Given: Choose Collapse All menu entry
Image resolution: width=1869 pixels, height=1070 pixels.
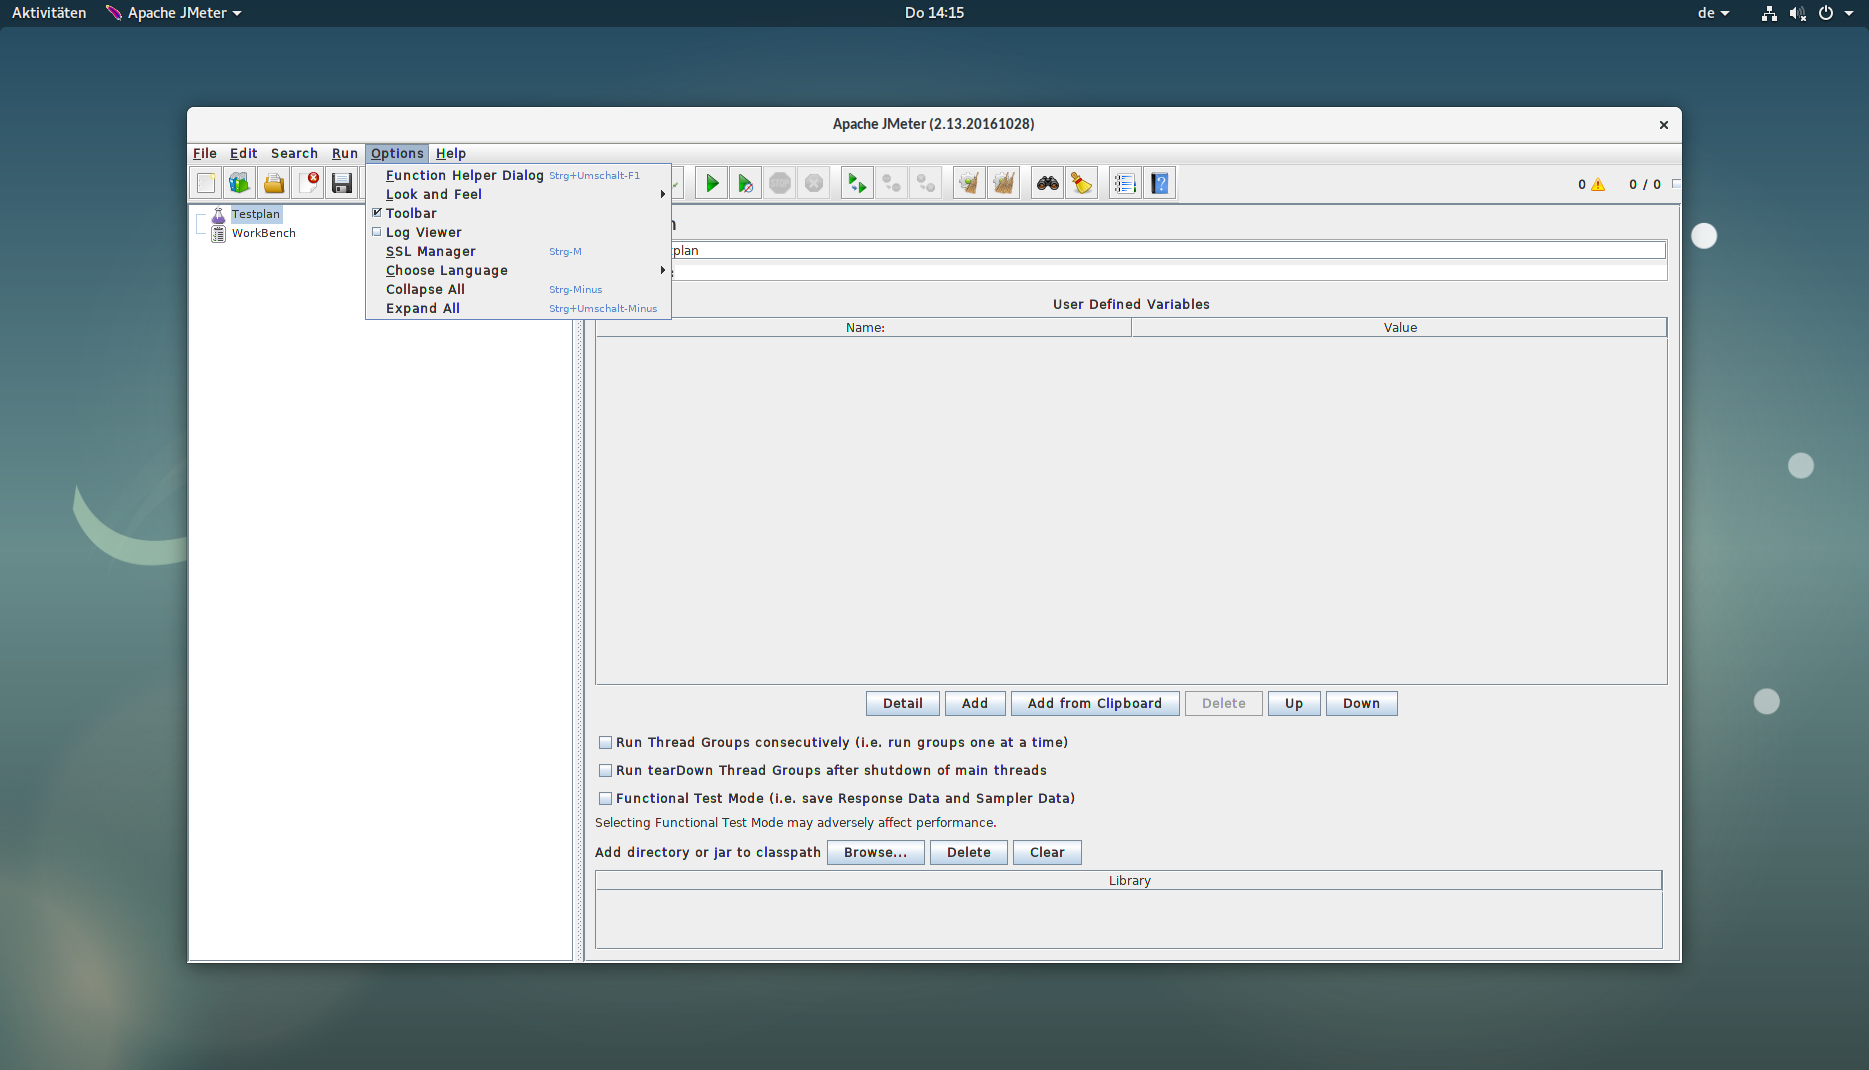Looking at the screenshot, I should coord(518,289).
